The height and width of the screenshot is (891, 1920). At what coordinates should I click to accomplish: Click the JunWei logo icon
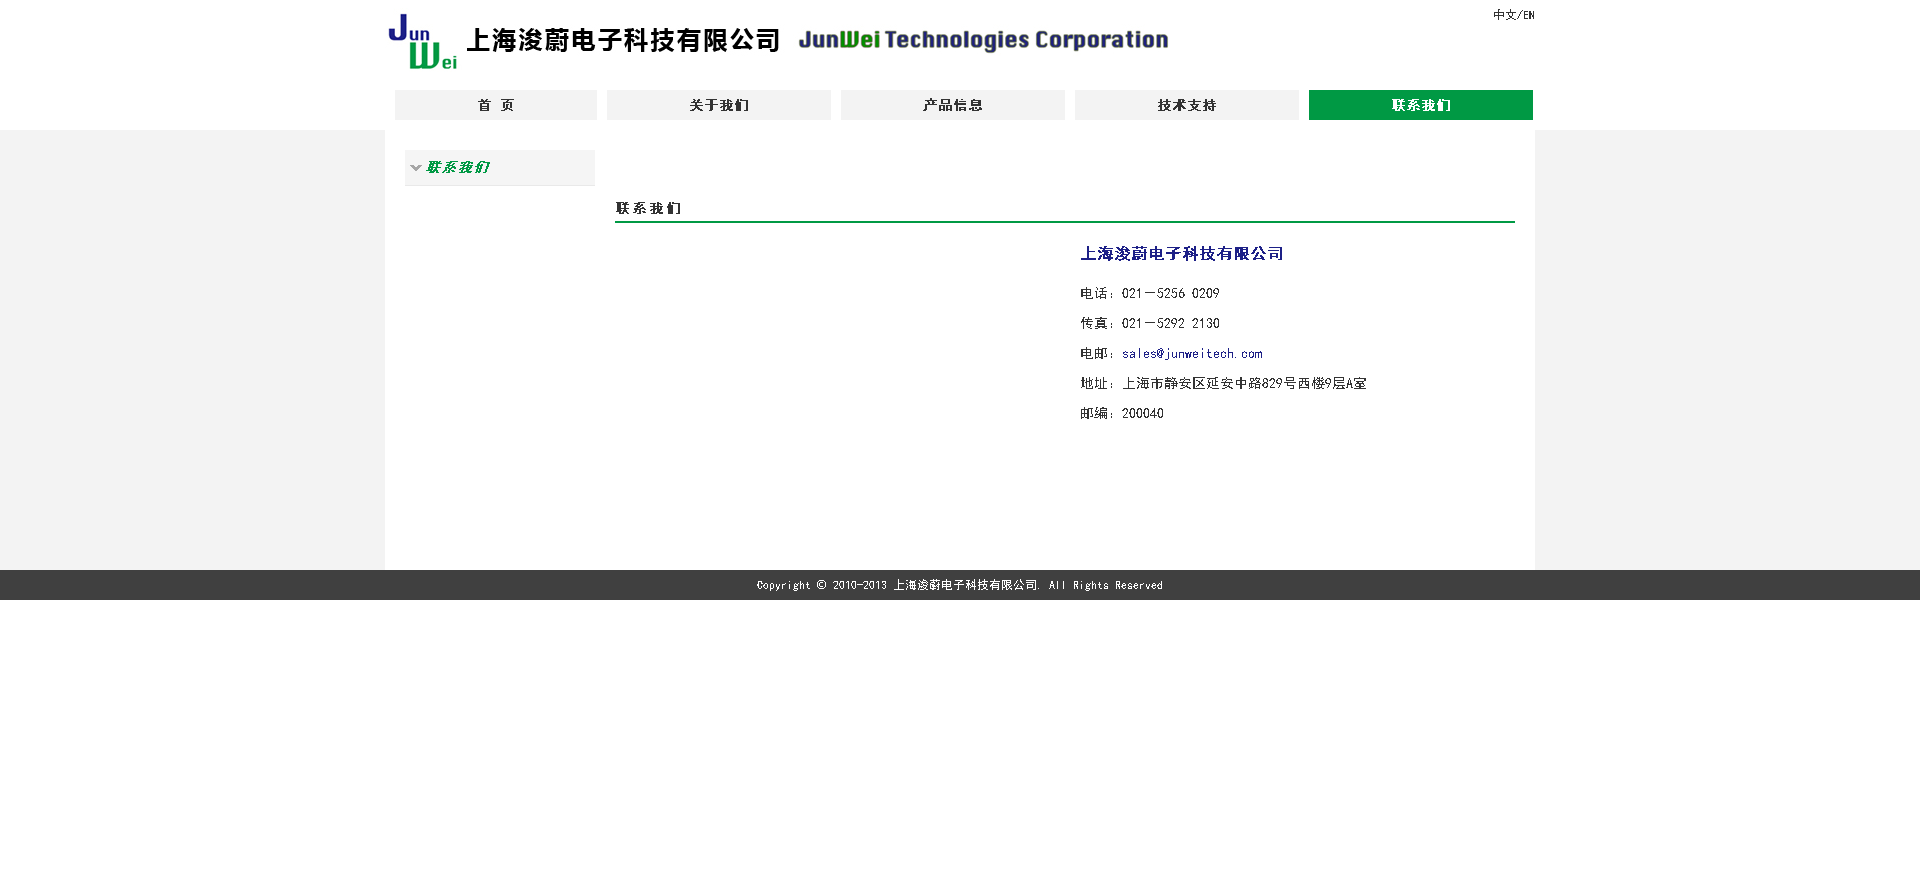tap(422, 42)
